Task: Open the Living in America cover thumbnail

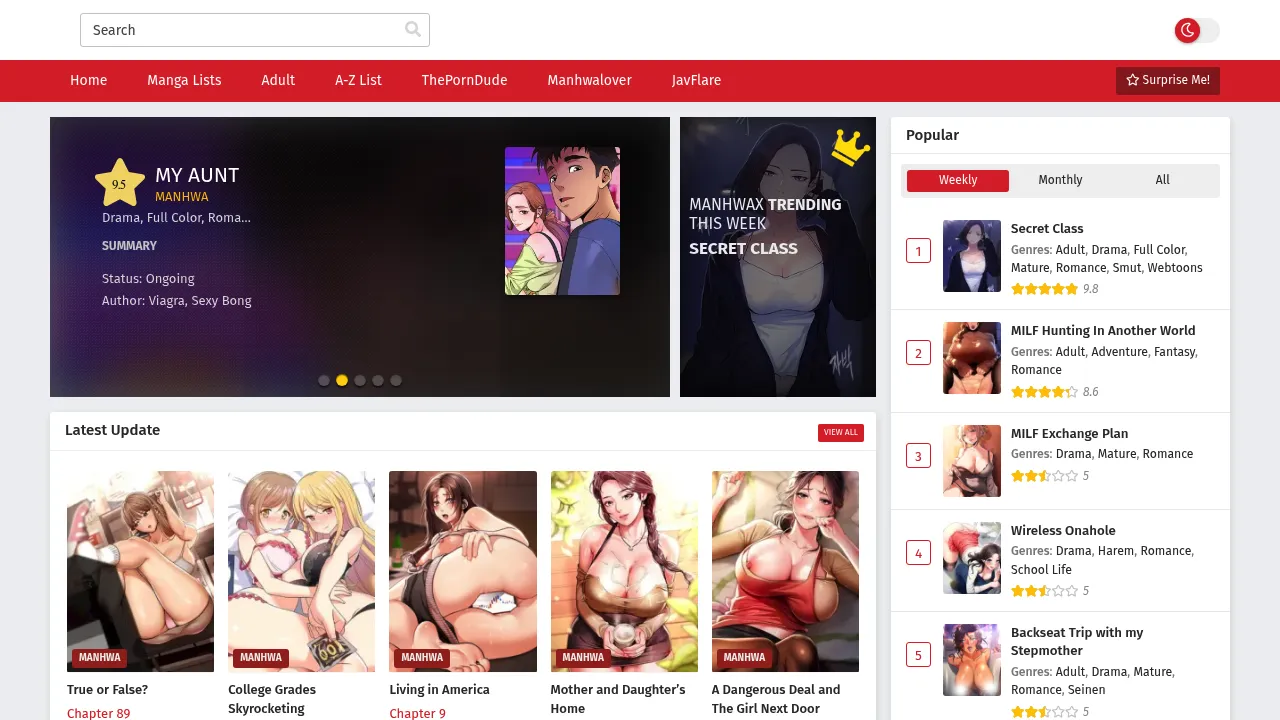Action: click(x=462, y=570)
